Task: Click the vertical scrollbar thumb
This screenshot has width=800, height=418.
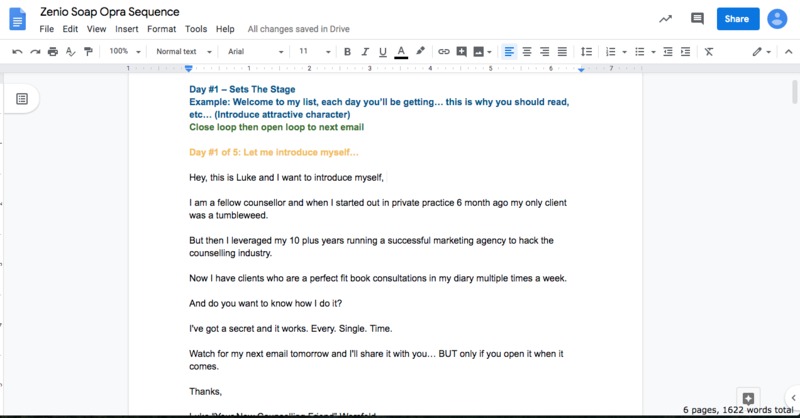Action: pos(794,92)
